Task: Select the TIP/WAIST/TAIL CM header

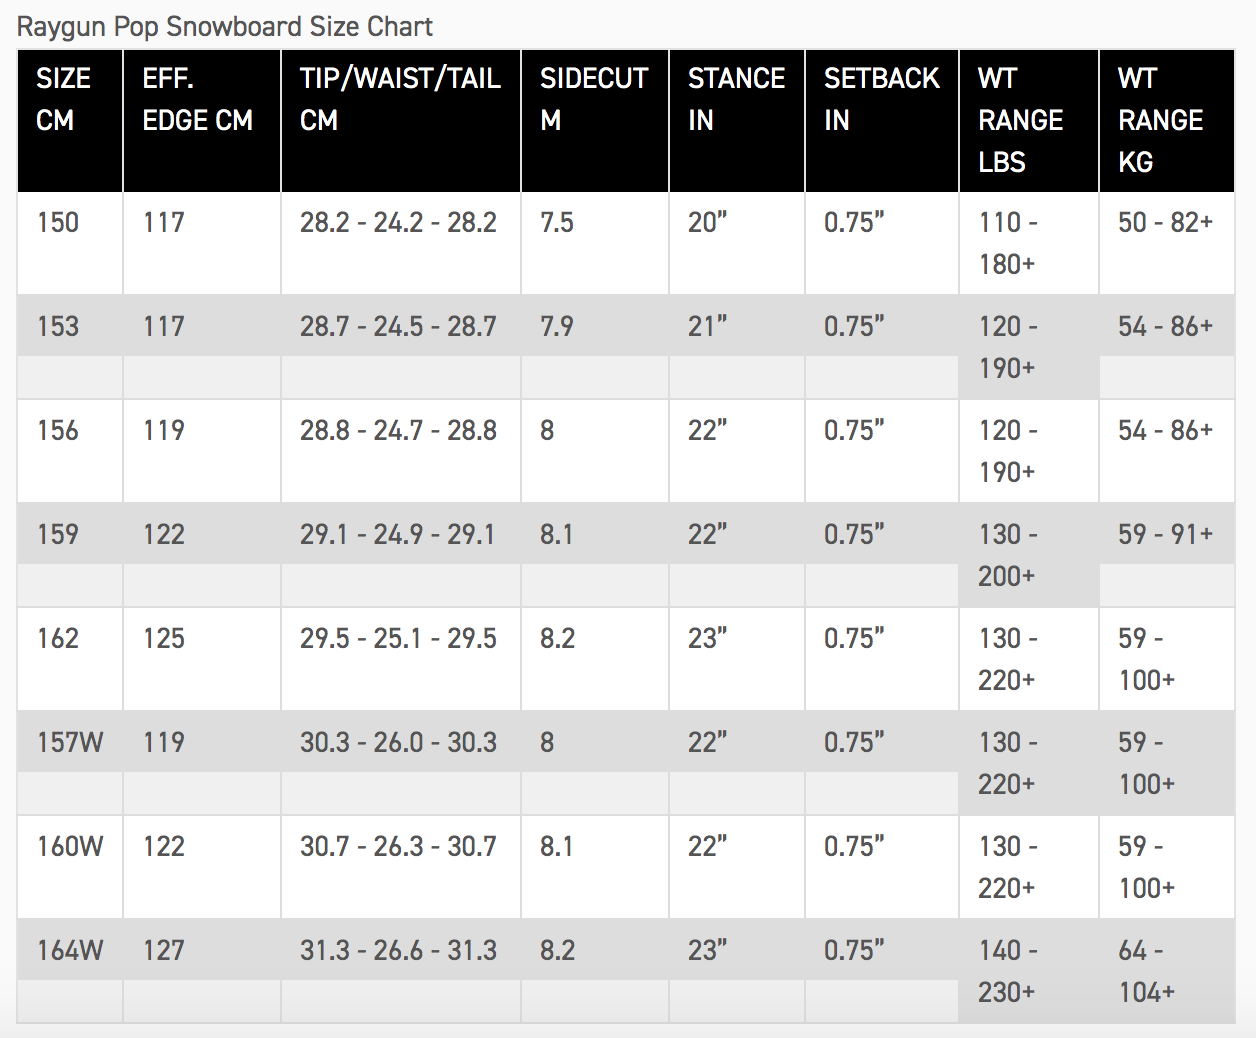Action: (x=400, y=99)
